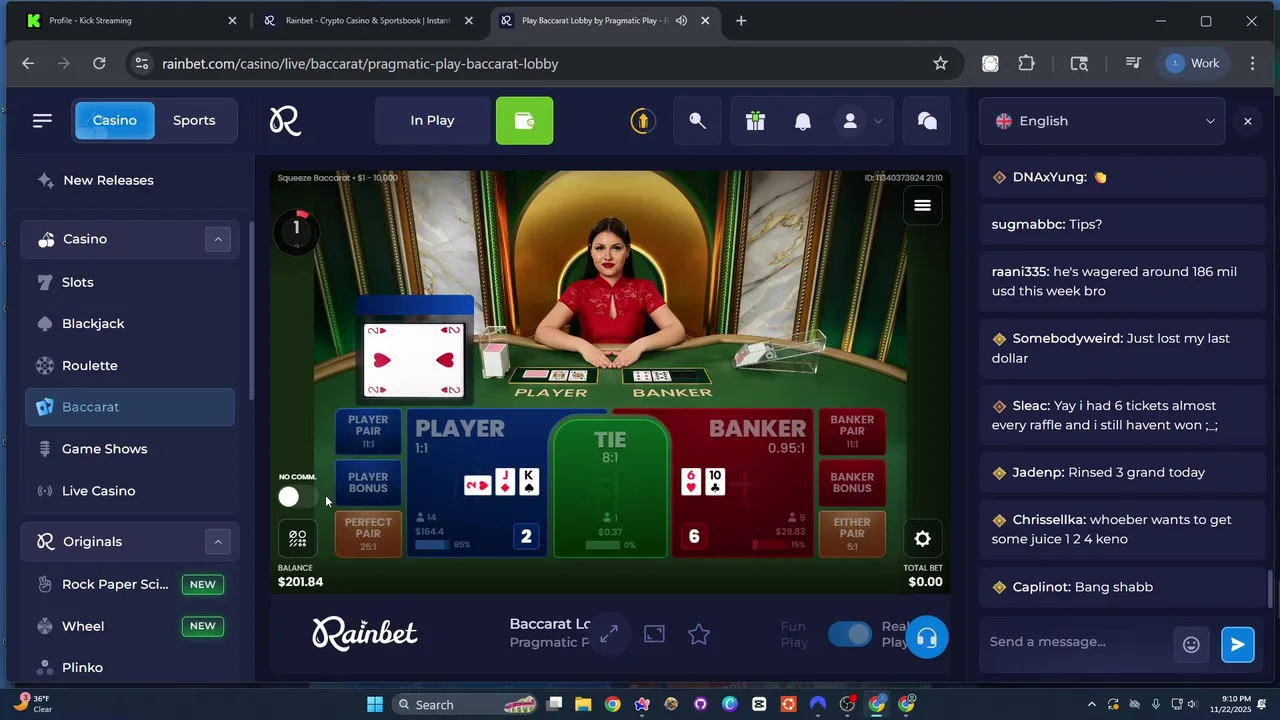Open the green wallet button
Screen dimensions: 1280x720
pyautogui.click(x=524, y=121)
